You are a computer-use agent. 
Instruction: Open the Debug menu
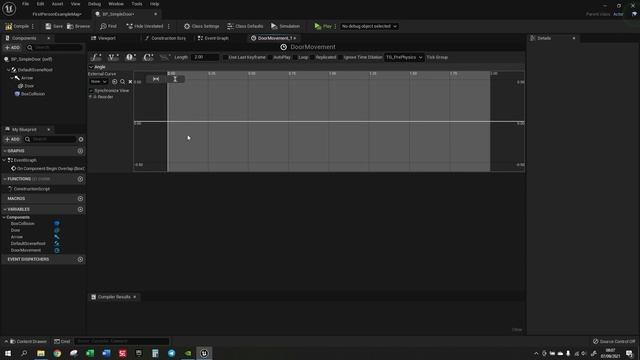pyautogui.click(x=94, y=4)
